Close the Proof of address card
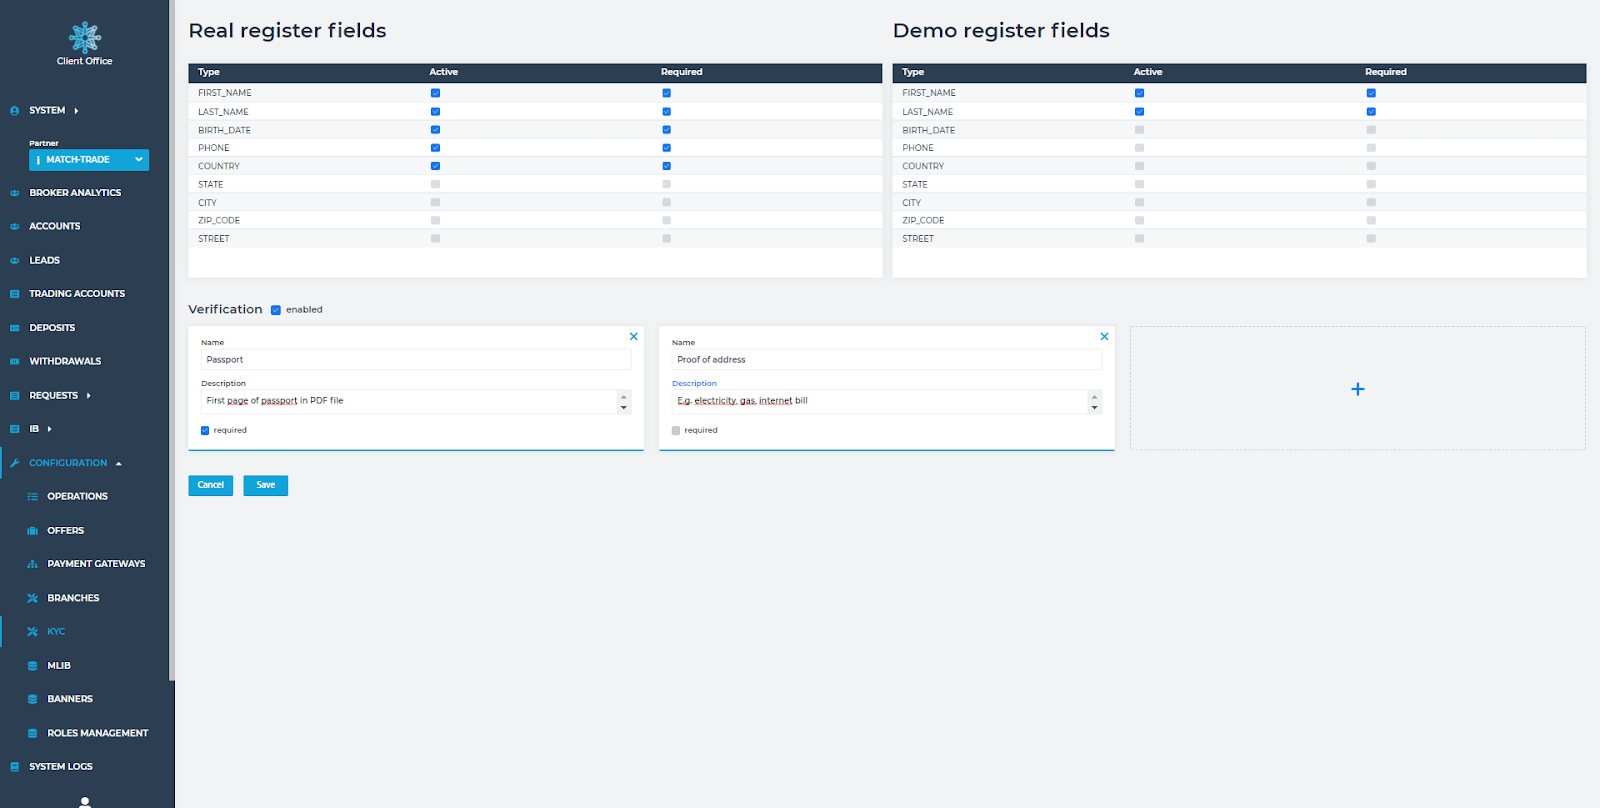The image size is (1600, 808). click(1104, 337)
